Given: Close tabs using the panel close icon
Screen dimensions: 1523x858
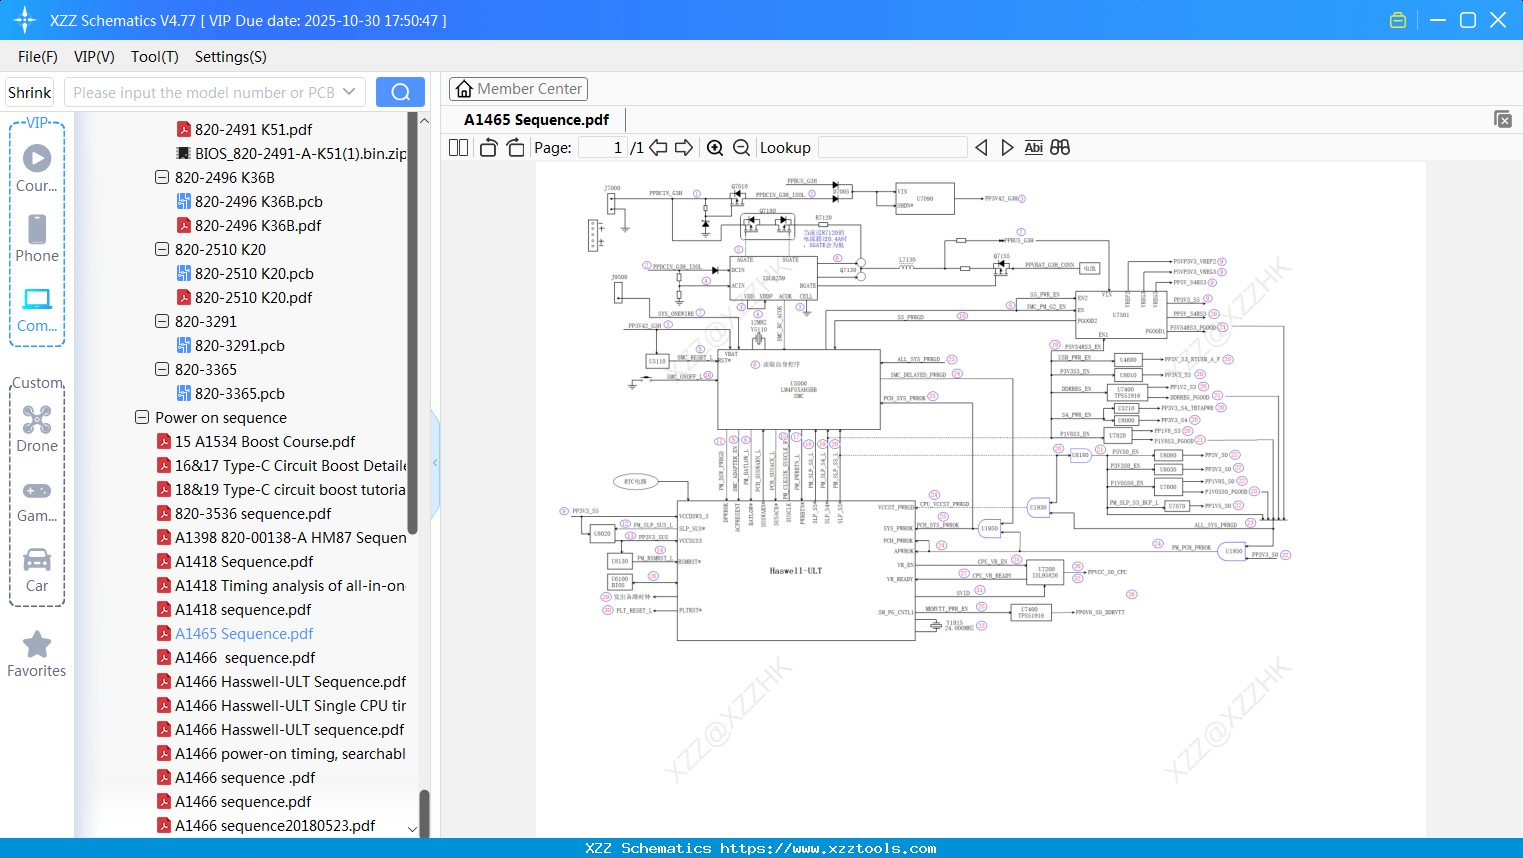Looking at the screenshot, I should click(1503, 119).
